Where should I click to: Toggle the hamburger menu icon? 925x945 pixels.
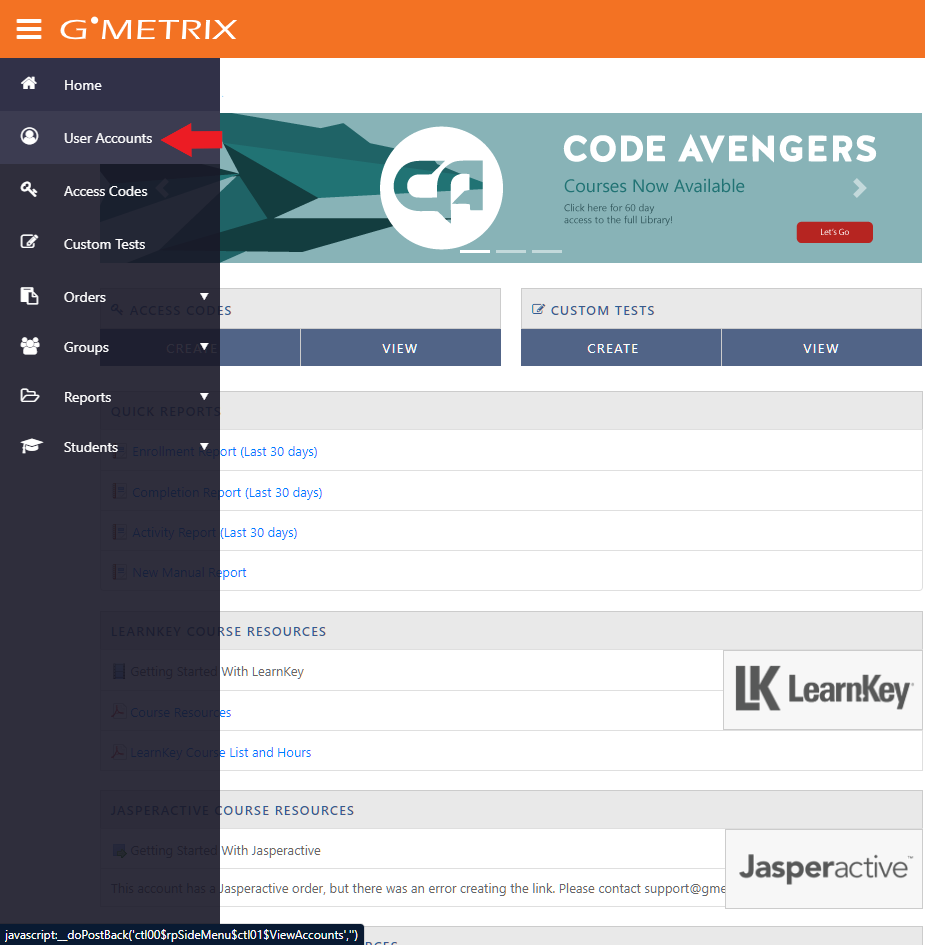coord(28,29)
